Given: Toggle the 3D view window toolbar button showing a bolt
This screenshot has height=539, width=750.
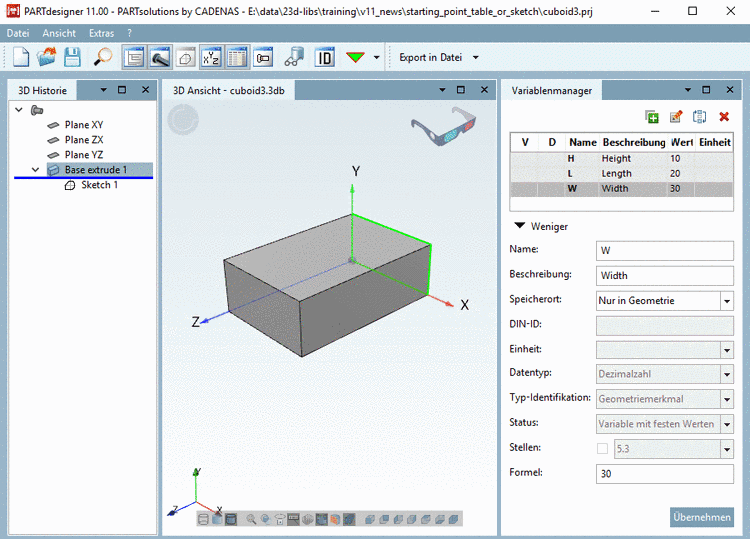Looking at the screenshot, I should (x=160, y=58).
